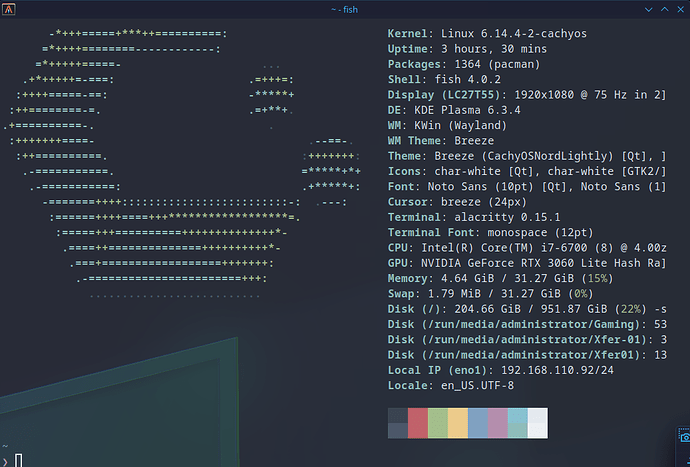Click the Kernel line 'Linux 6.14.4-2-cachyos'

click(514, 34)
